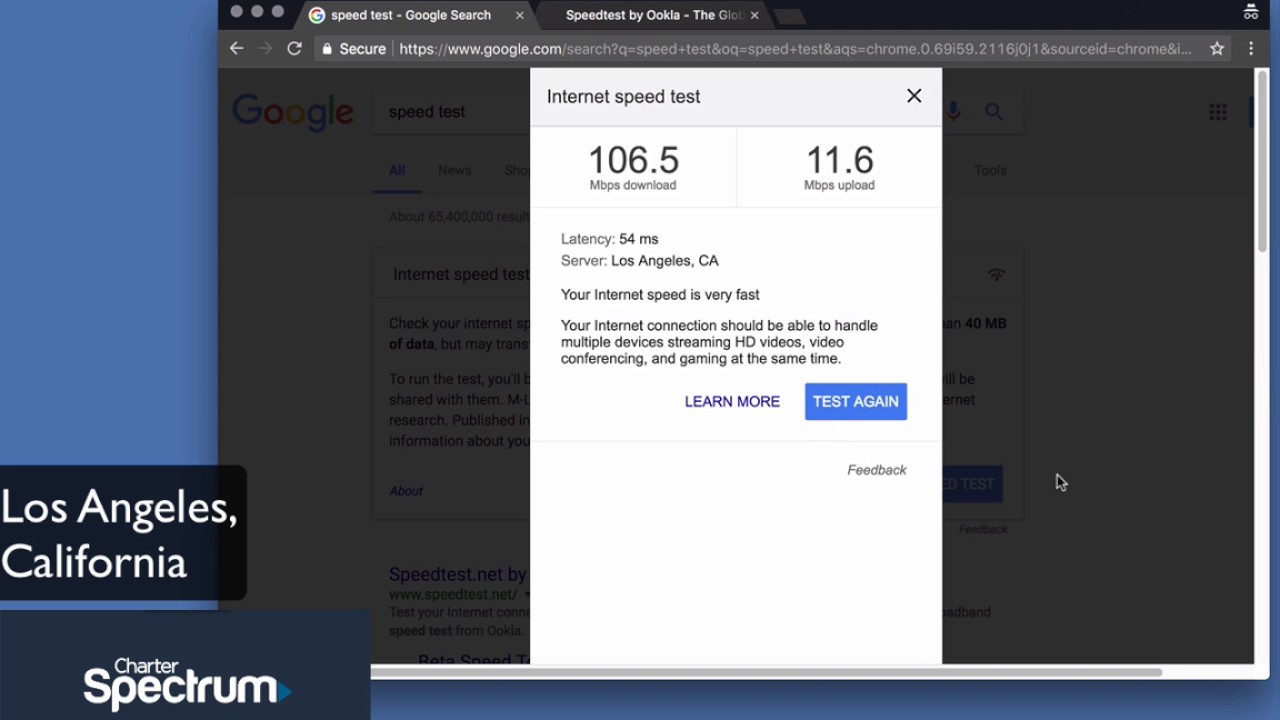1280x720 pixels.
Task: Open the Tools search option
Action: pyautogui.click(x=990, y=170)
